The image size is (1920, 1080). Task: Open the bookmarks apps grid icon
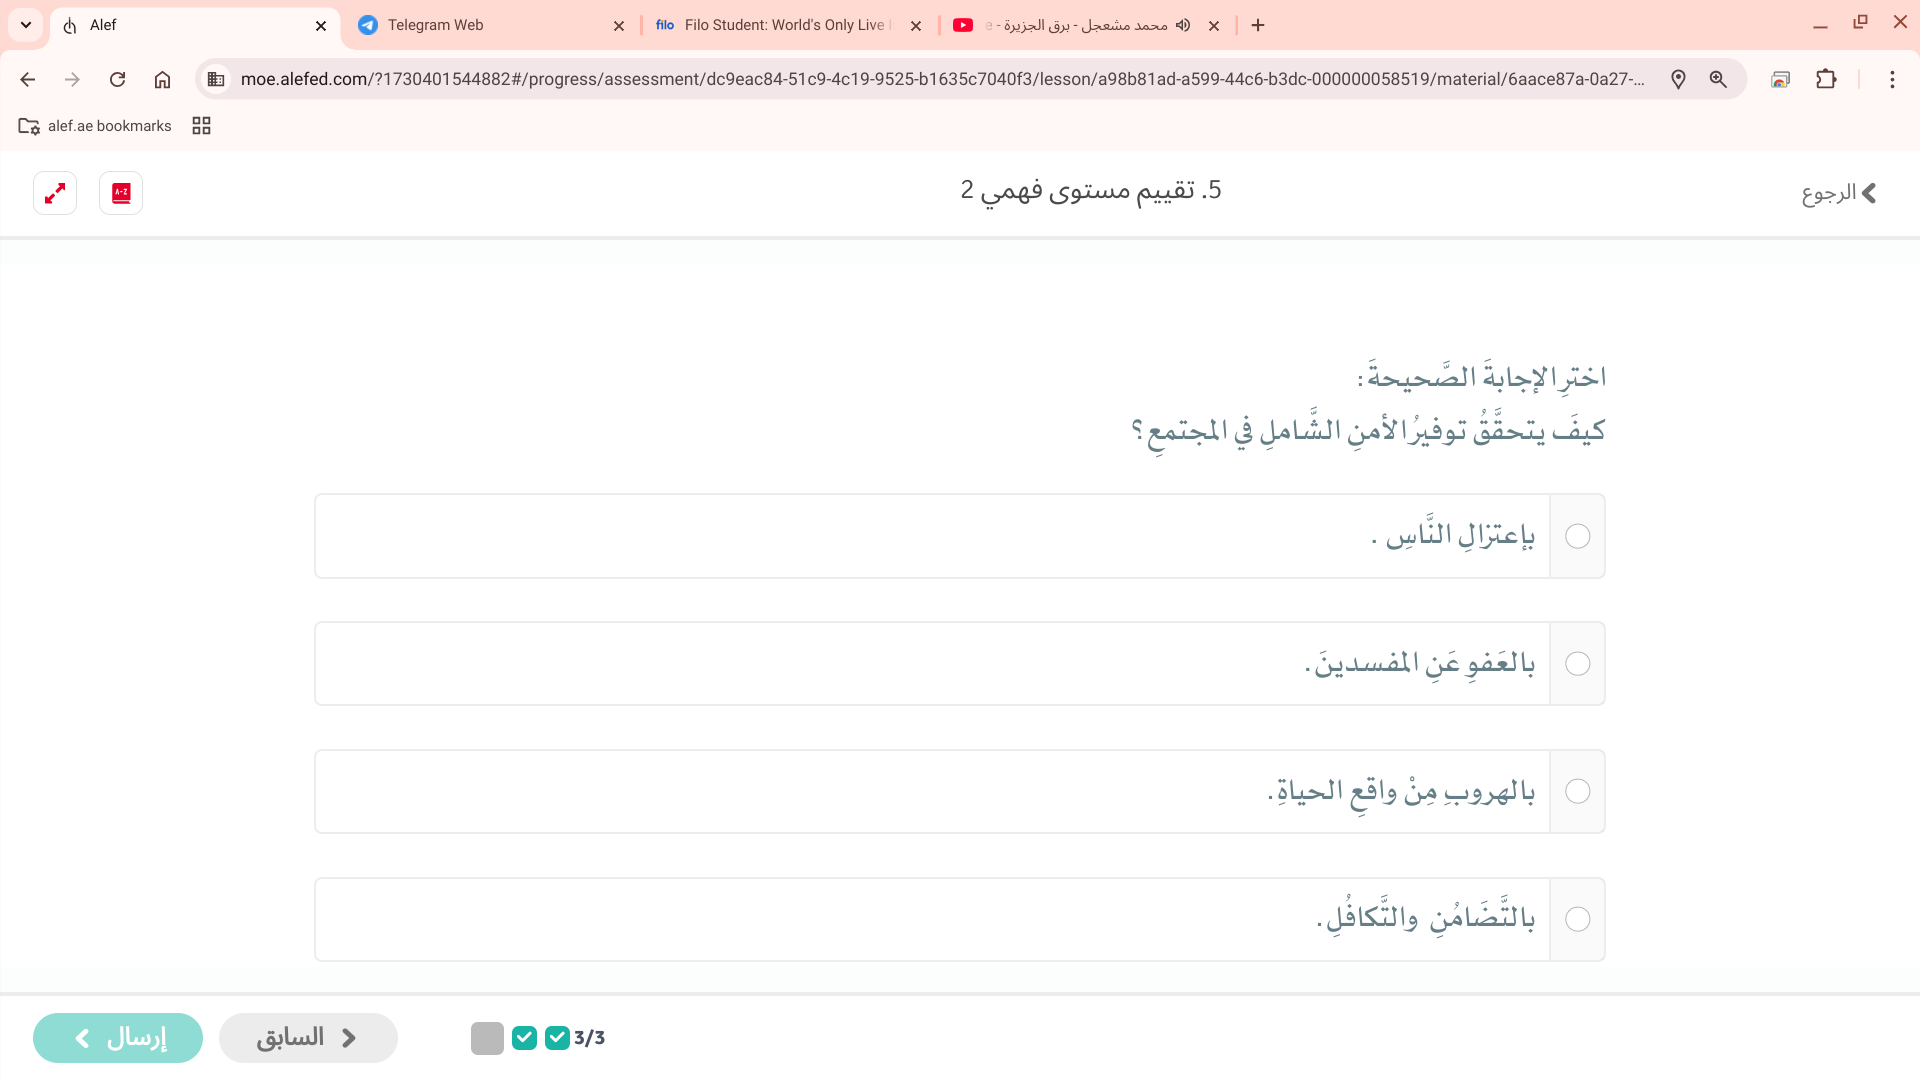[201, 126]
